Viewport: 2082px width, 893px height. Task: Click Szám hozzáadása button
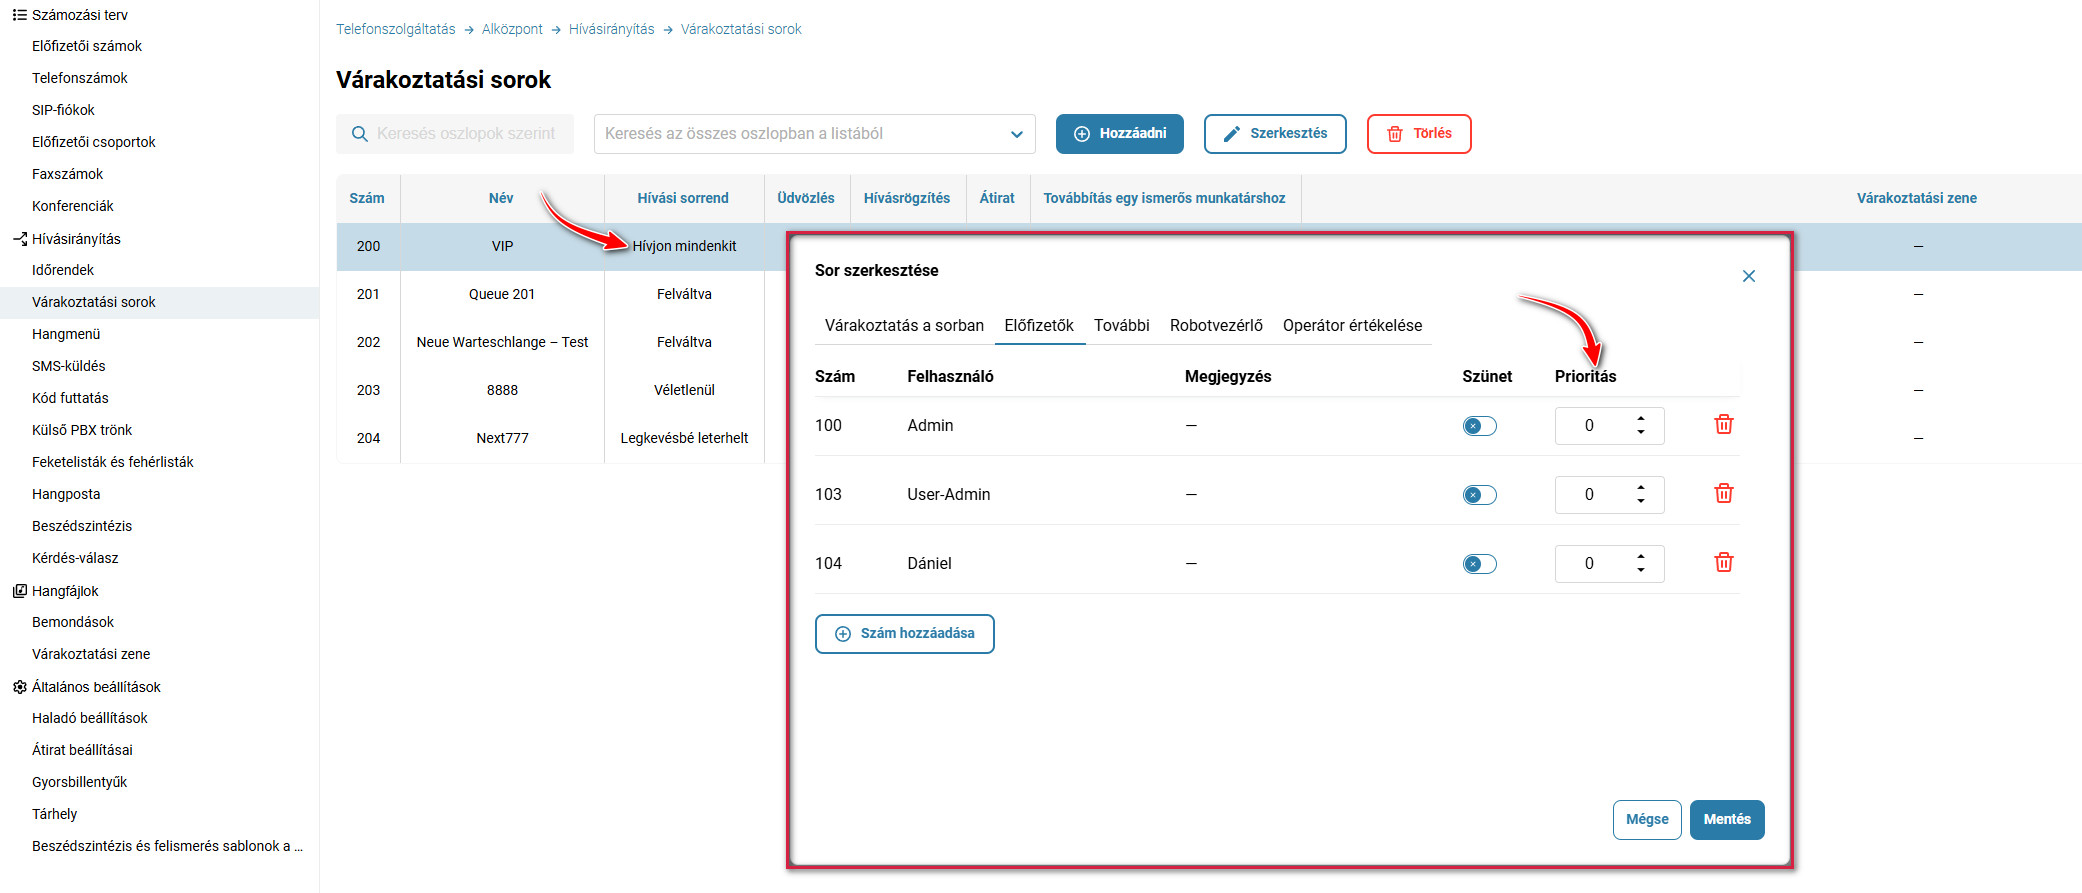tap(904, 634)
